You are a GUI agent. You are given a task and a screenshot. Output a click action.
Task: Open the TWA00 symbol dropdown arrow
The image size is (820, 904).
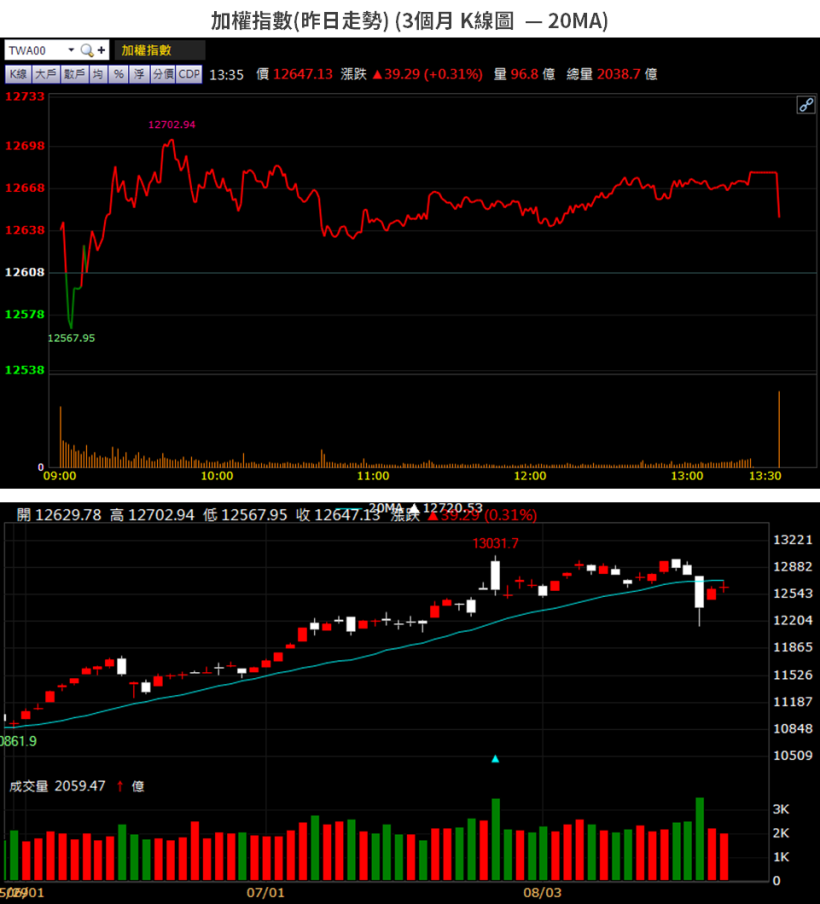click(x=71, y=50)
